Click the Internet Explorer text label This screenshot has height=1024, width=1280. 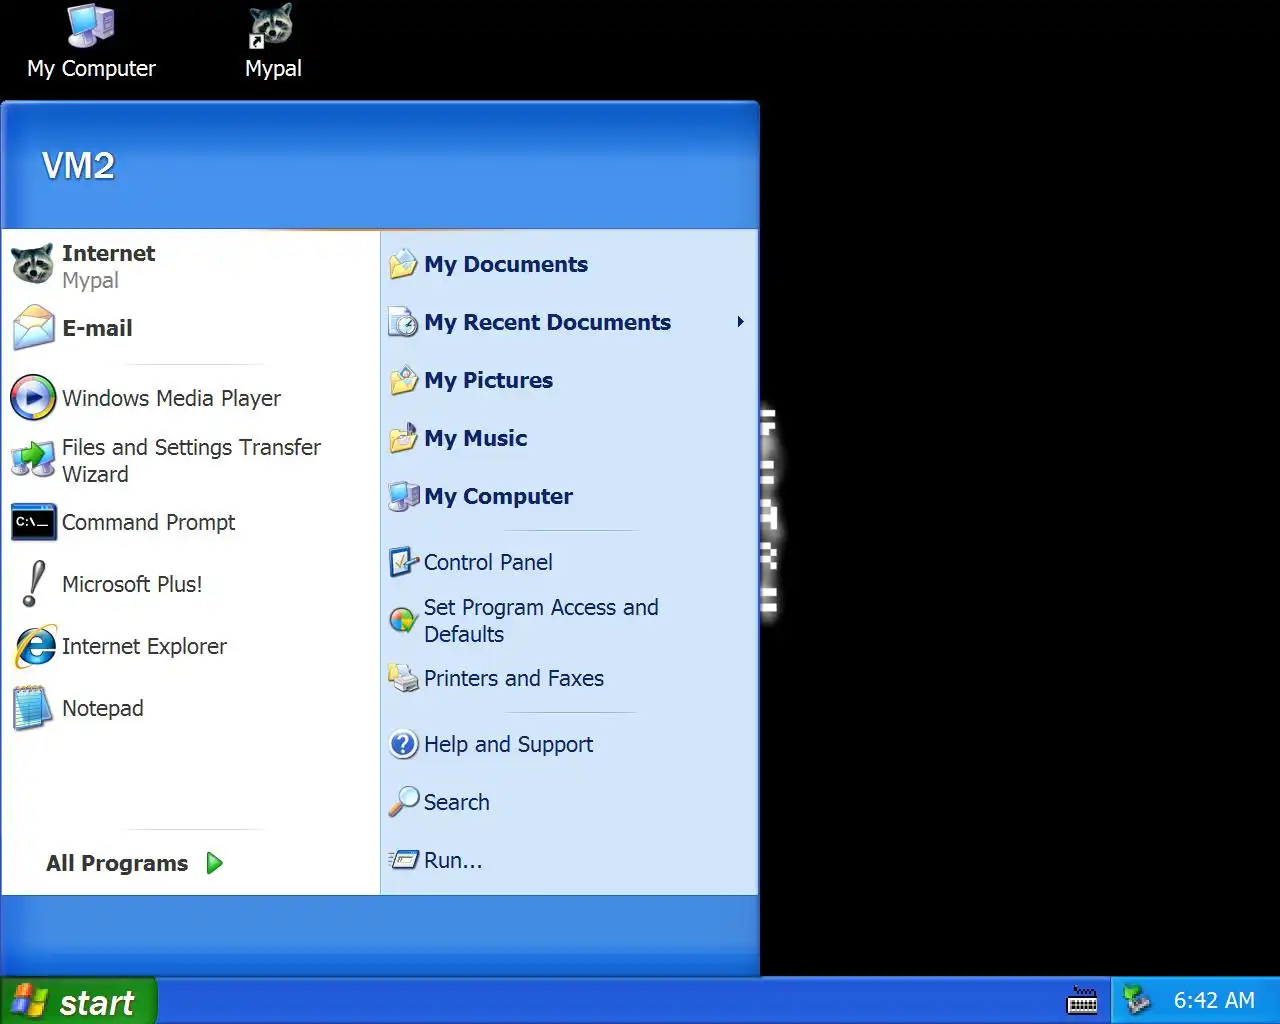(x=144, y=646)
